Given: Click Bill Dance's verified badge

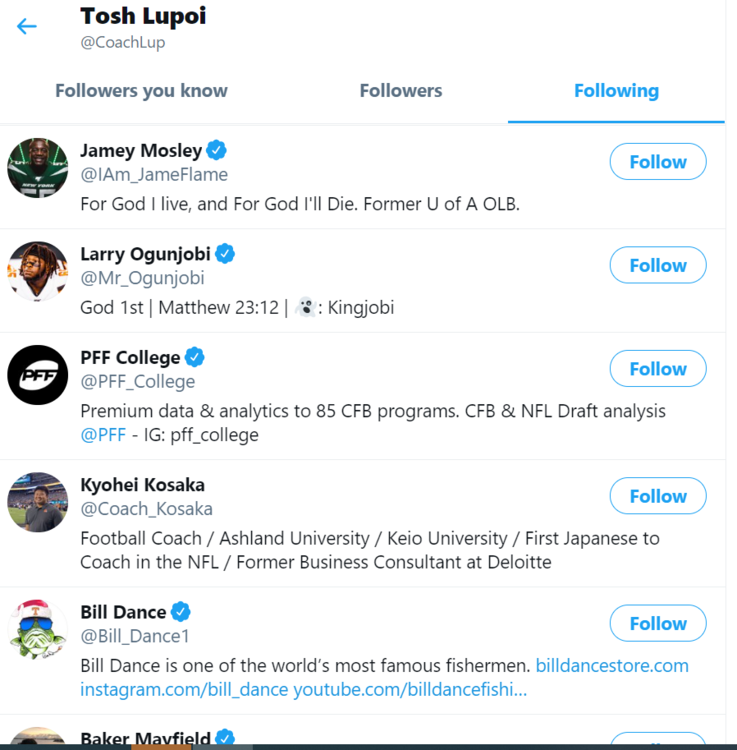Looking at the screenshot, I should [x=181, y=612].
